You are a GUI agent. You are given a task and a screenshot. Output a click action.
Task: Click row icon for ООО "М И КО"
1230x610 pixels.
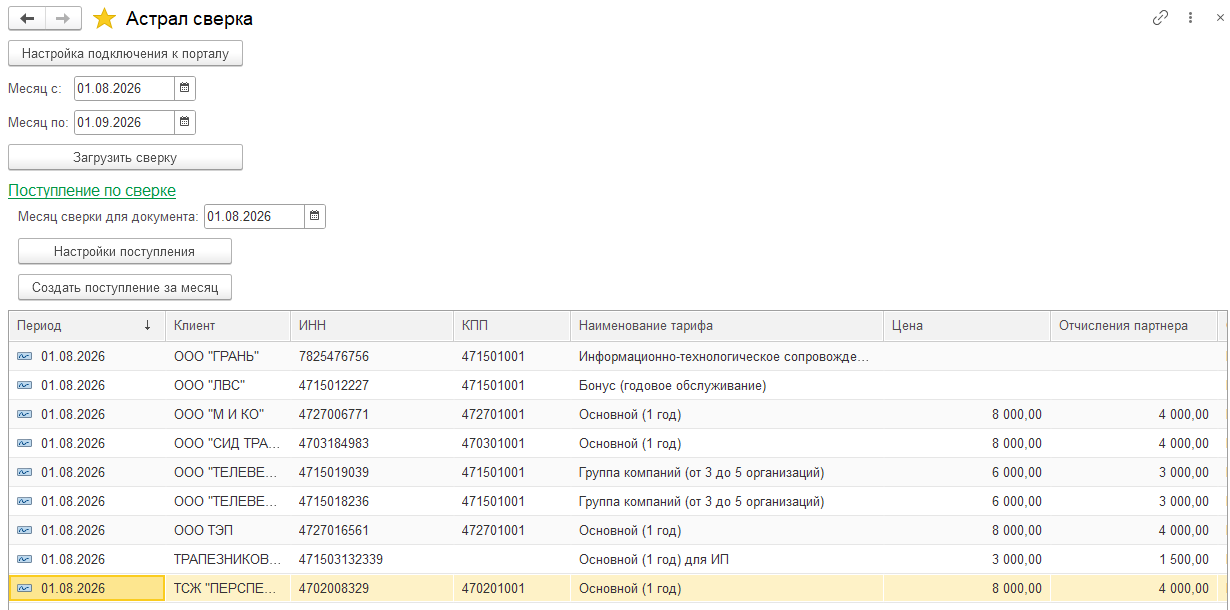(x=24, y=414)
